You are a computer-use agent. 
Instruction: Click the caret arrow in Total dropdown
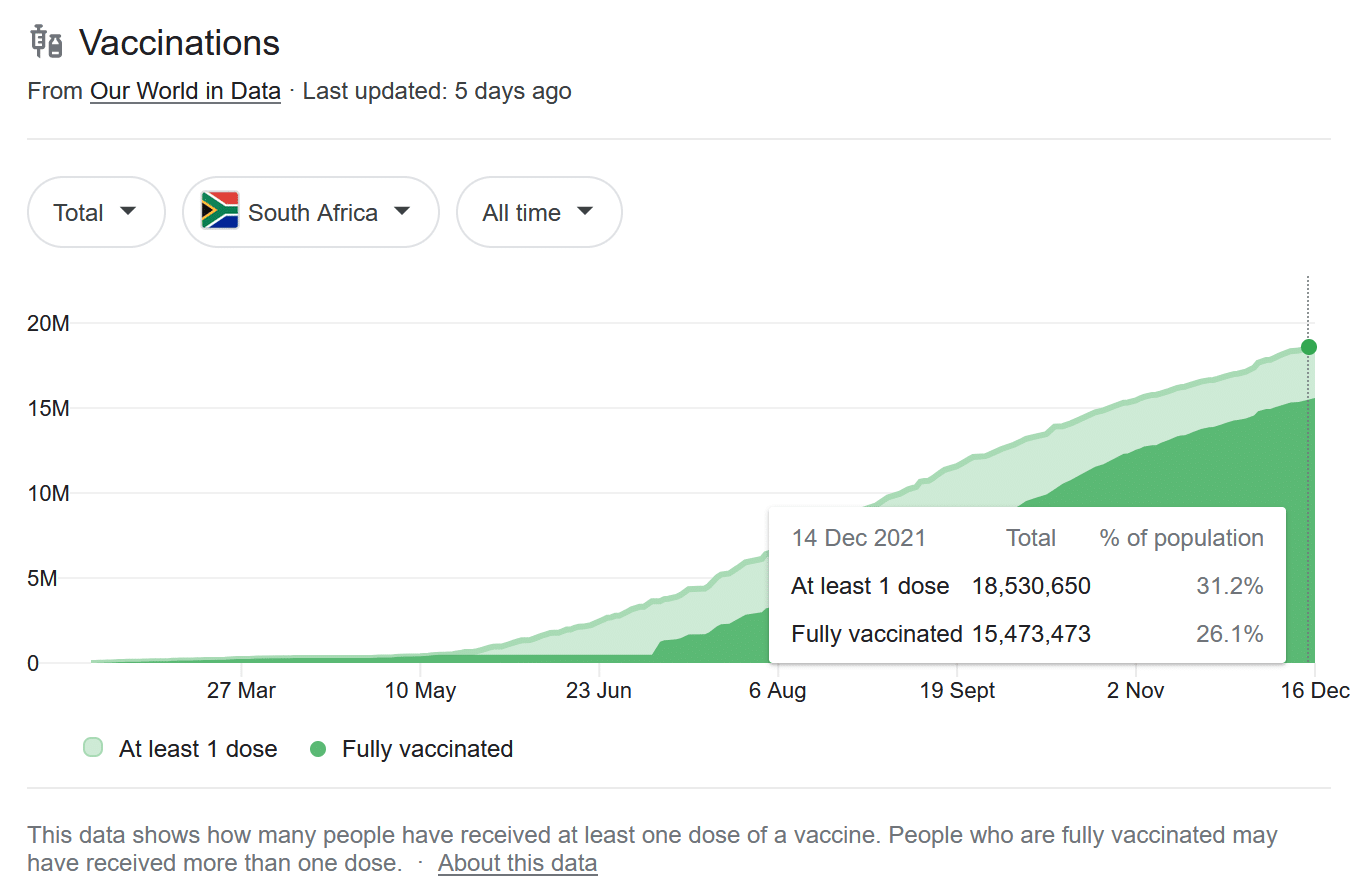127,211
